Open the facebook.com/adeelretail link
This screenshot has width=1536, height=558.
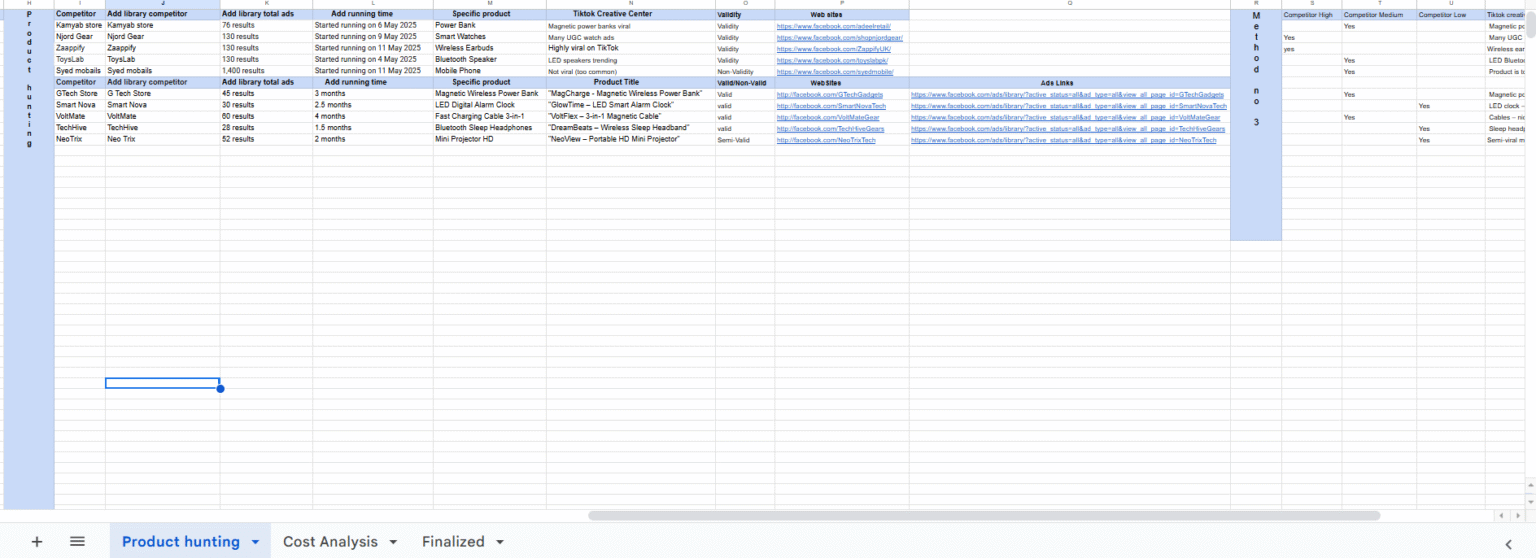(833, 26)
